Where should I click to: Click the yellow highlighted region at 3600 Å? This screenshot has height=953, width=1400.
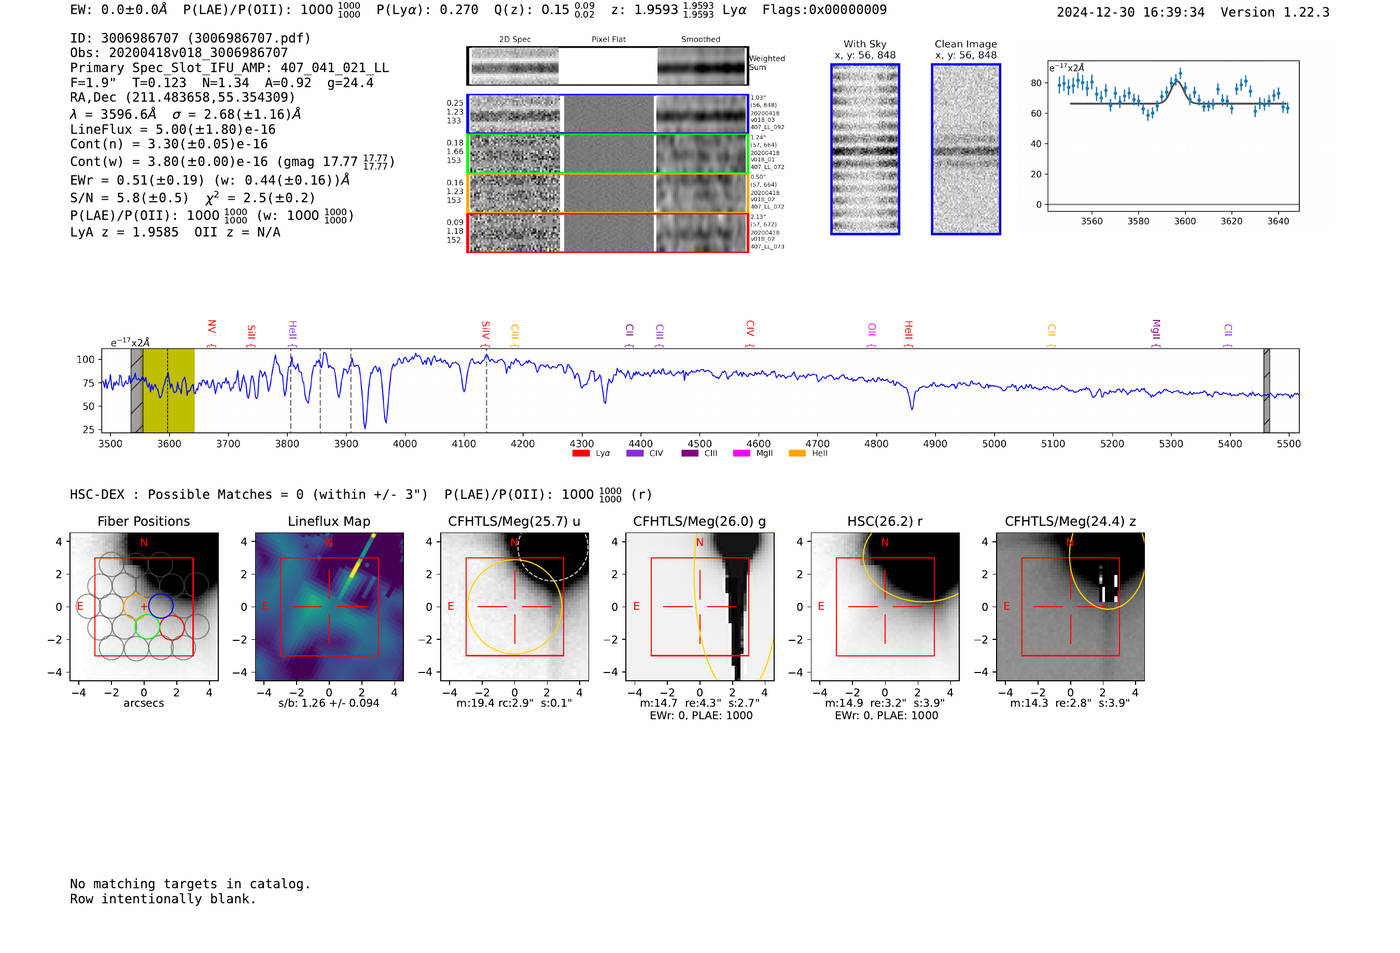tap(168, 391)
